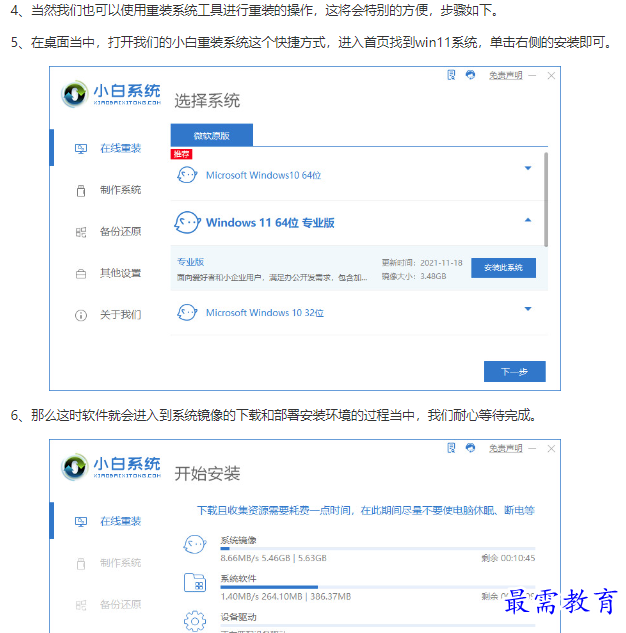626x633 pixels.
Task: Minimize the 选择系统 window
Action: tap(532, 75)
